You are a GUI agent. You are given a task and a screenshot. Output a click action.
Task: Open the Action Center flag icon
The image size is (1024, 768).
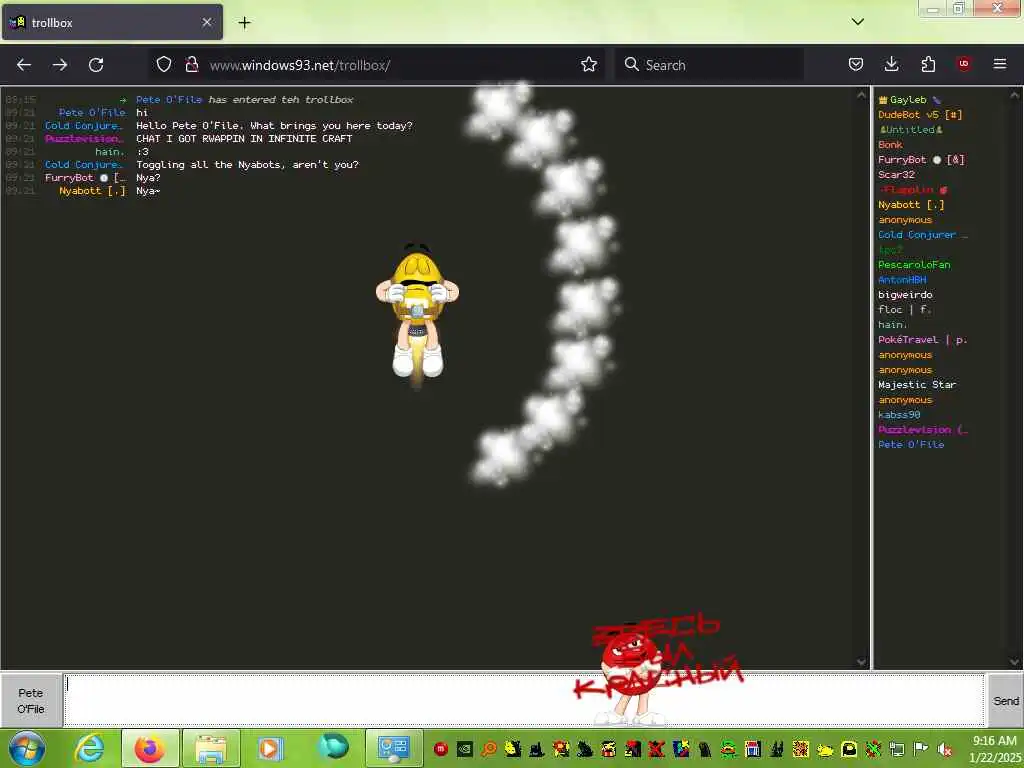click(x=921, y=749)
